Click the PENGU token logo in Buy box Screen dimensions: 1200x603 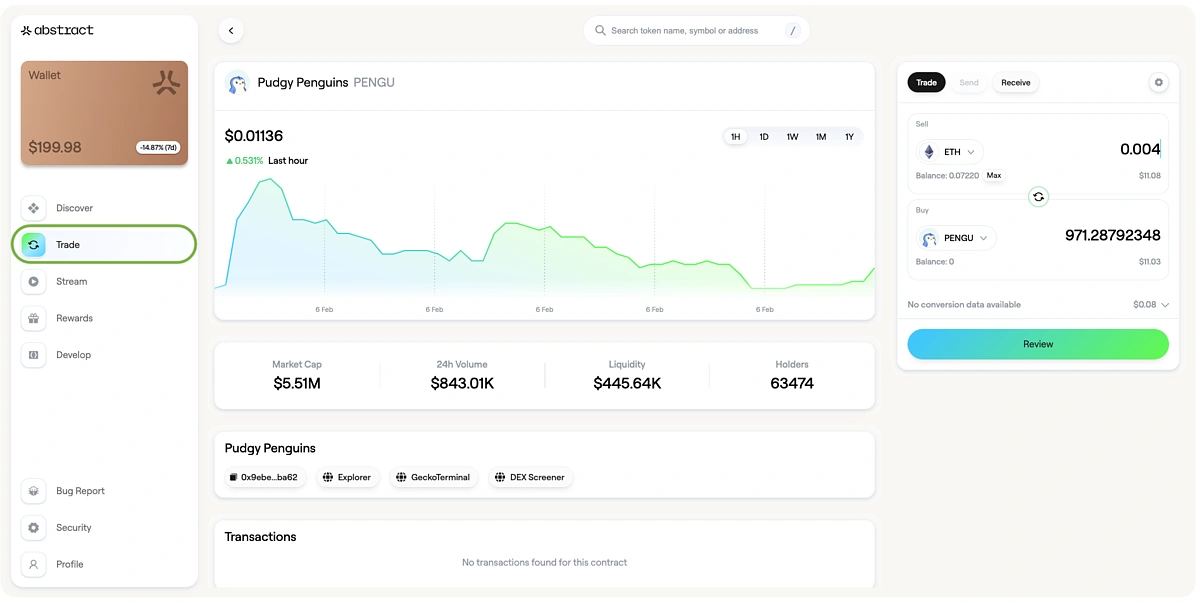(929, 238)
